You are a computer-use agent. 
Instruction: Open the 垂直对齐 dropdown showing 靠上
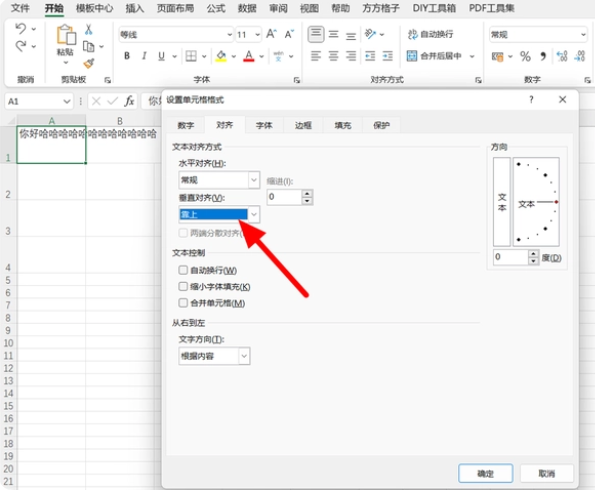pyautogui.click(x=219, y=214)
